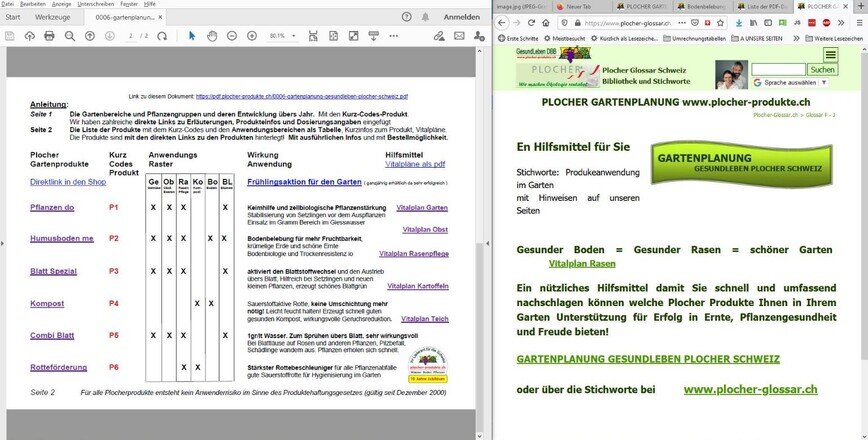
Task: Open the Anzeige menu
Action: click(x=61, y=4)
